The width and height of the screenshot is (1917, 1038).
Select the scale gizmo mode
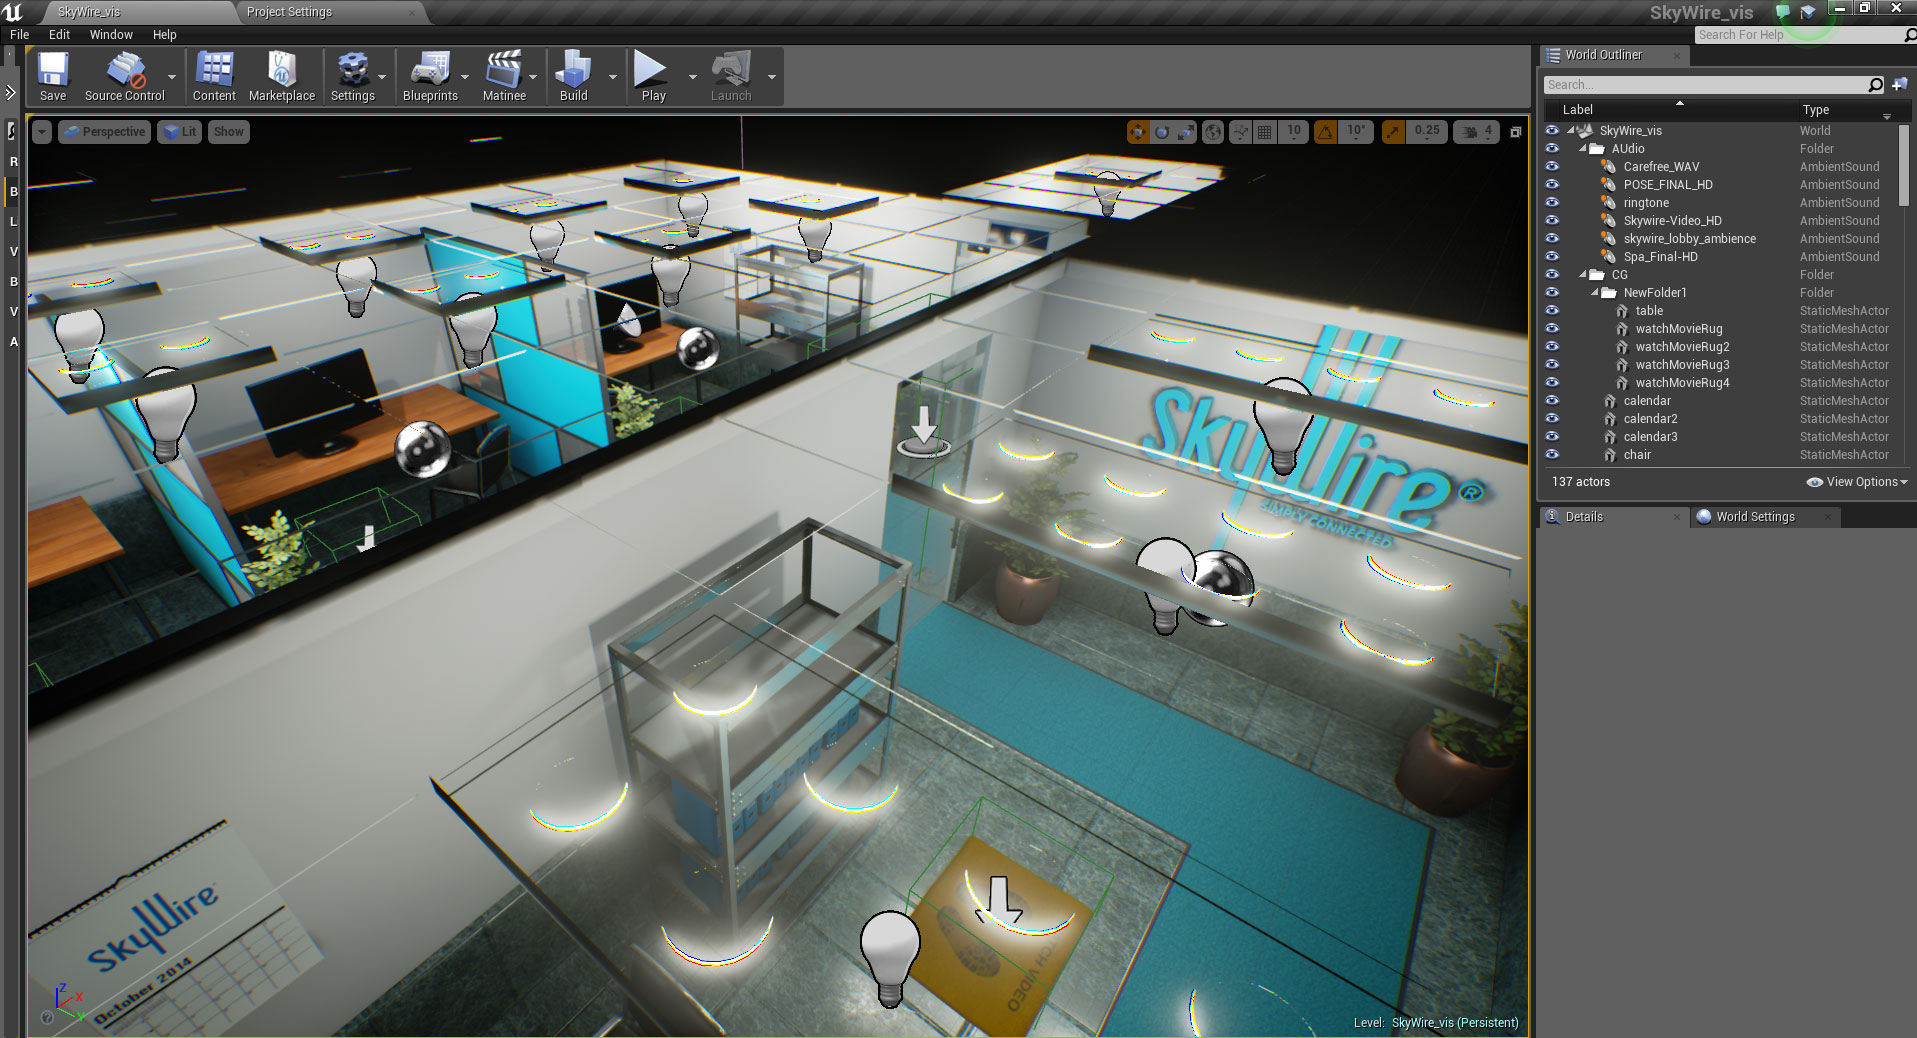point(1185,132)
